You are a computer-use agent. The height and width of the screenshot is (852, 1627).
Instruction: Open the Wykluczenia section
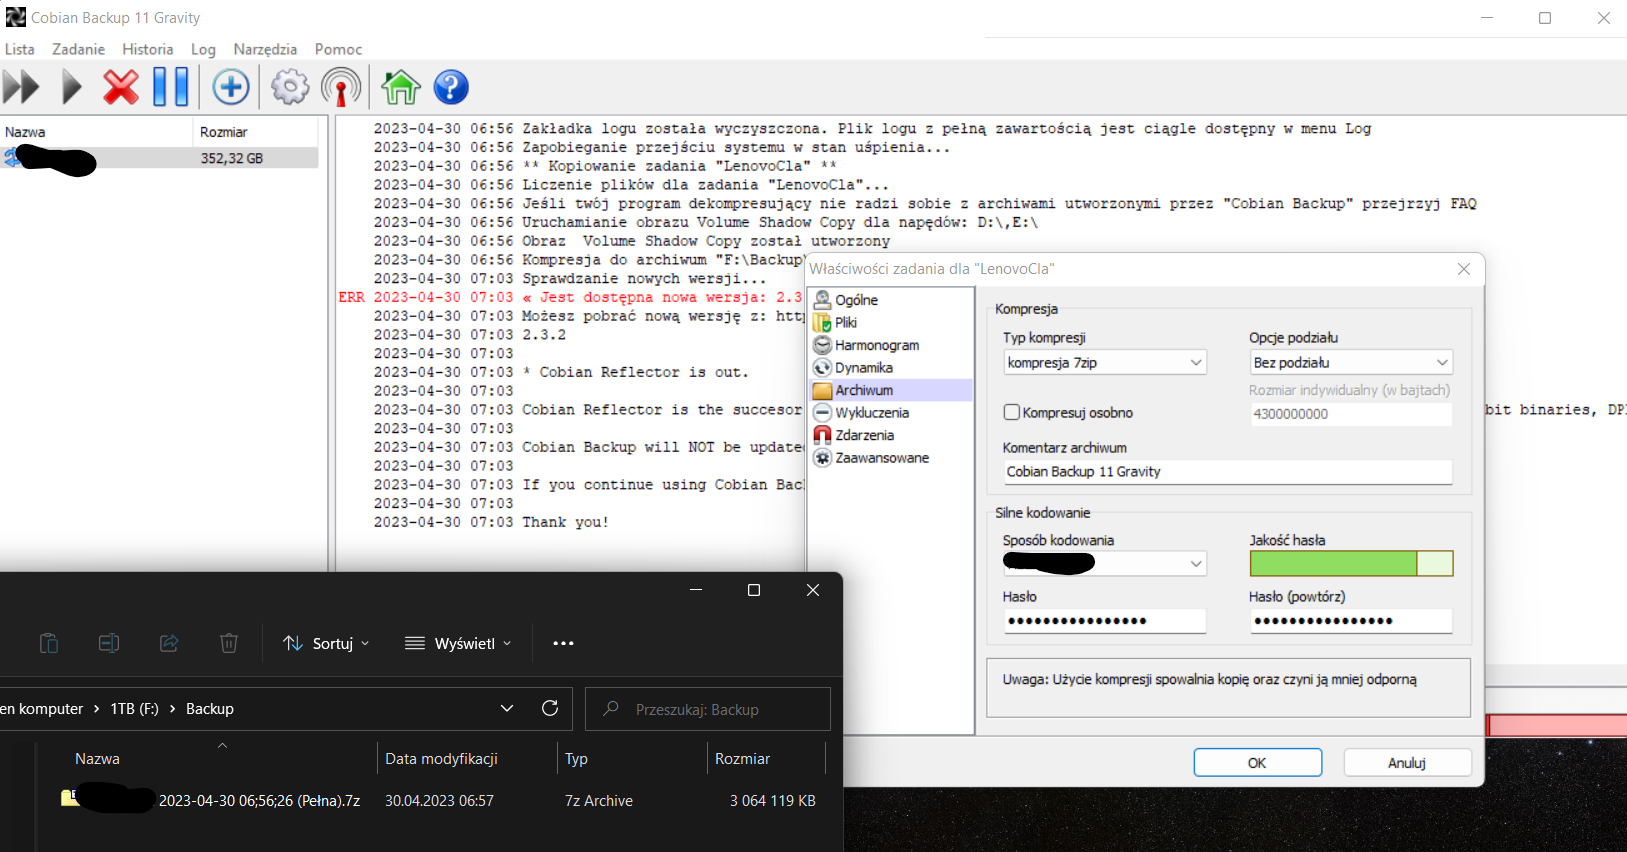coord(872,412)
